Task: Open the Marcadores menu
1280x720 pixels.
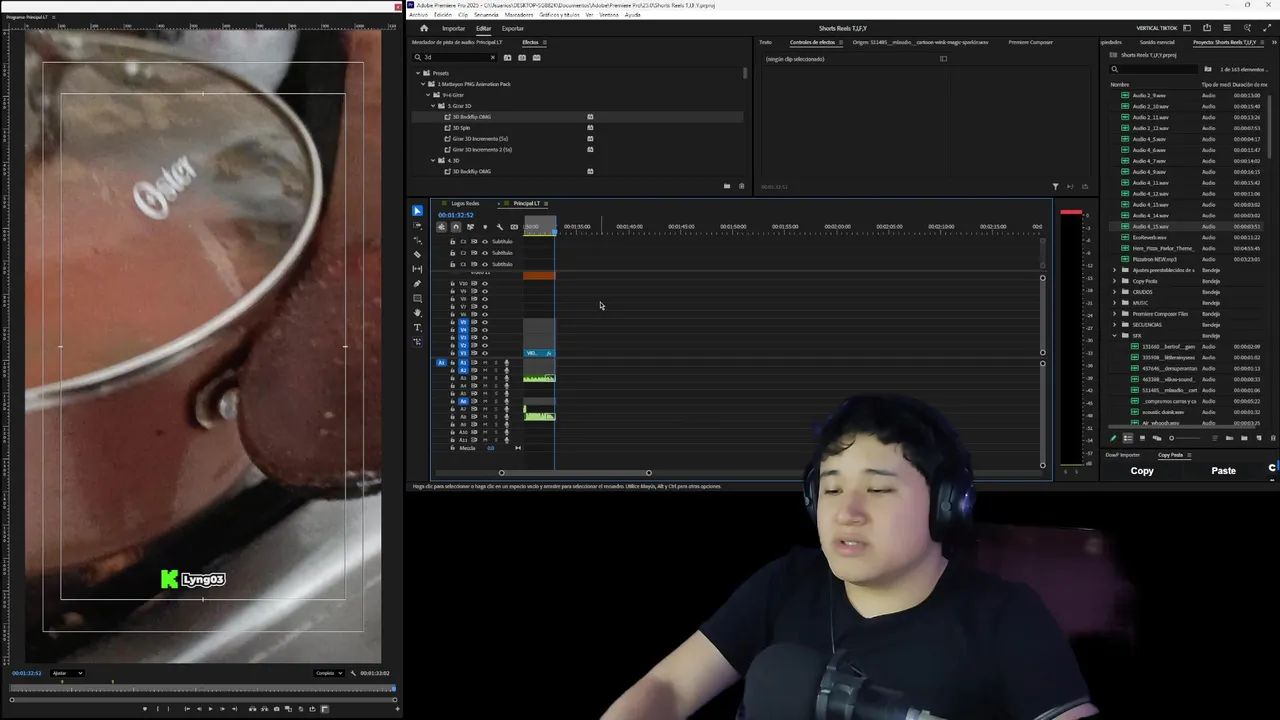Action: coord(518,15)
